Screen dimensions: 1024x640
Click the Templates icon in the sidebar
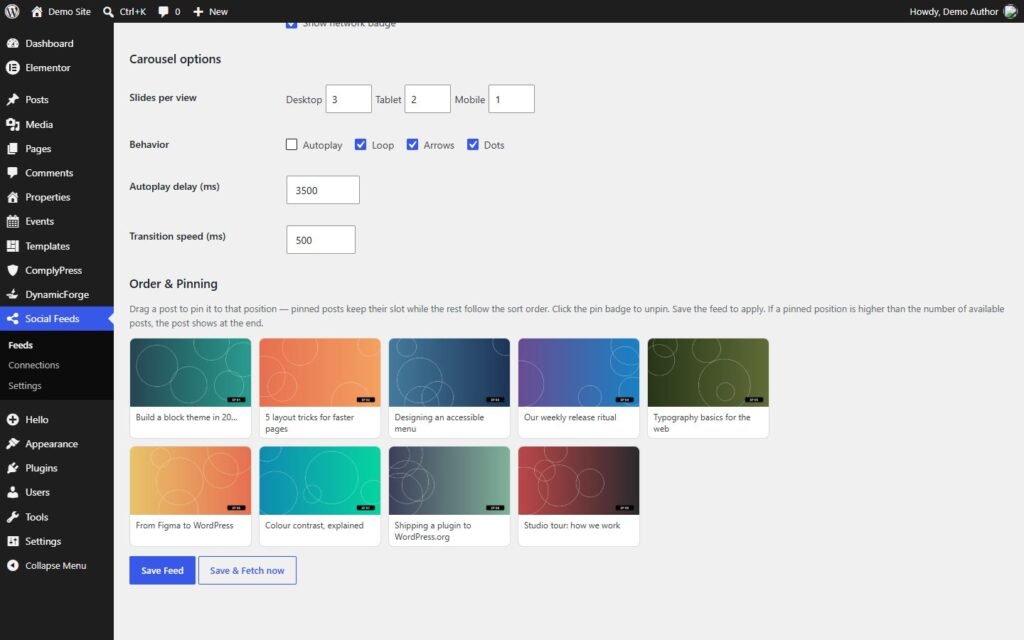(x=12, y=246)
